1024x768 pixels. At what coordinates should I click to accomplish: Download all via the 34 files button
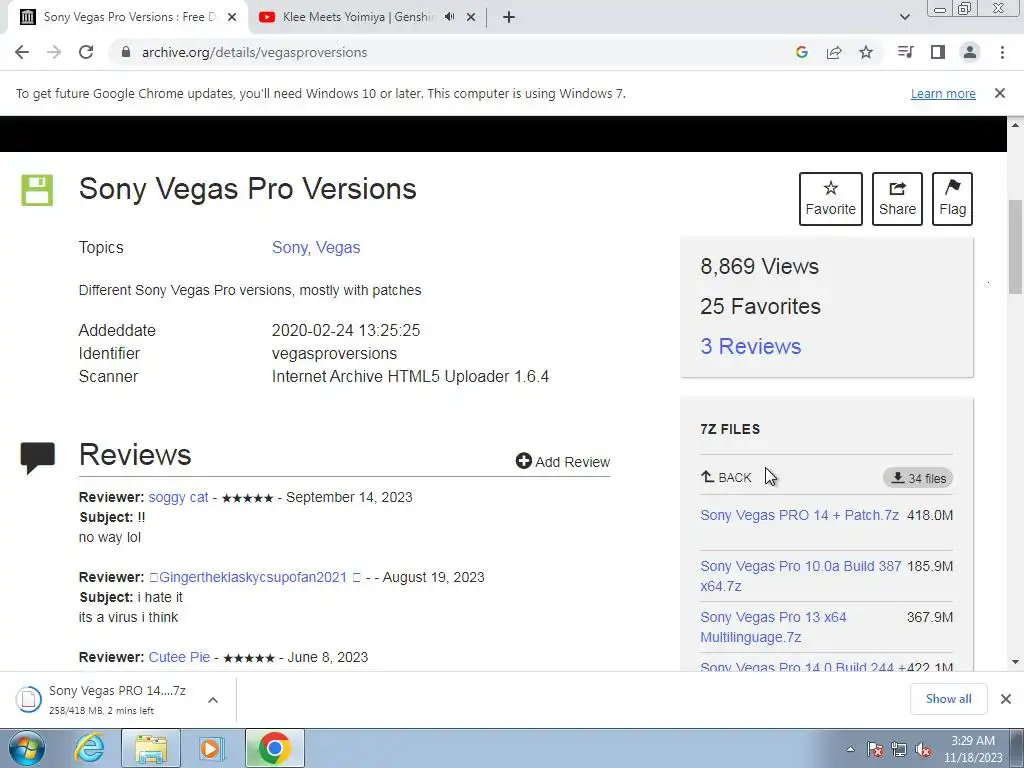coord(918,478)
